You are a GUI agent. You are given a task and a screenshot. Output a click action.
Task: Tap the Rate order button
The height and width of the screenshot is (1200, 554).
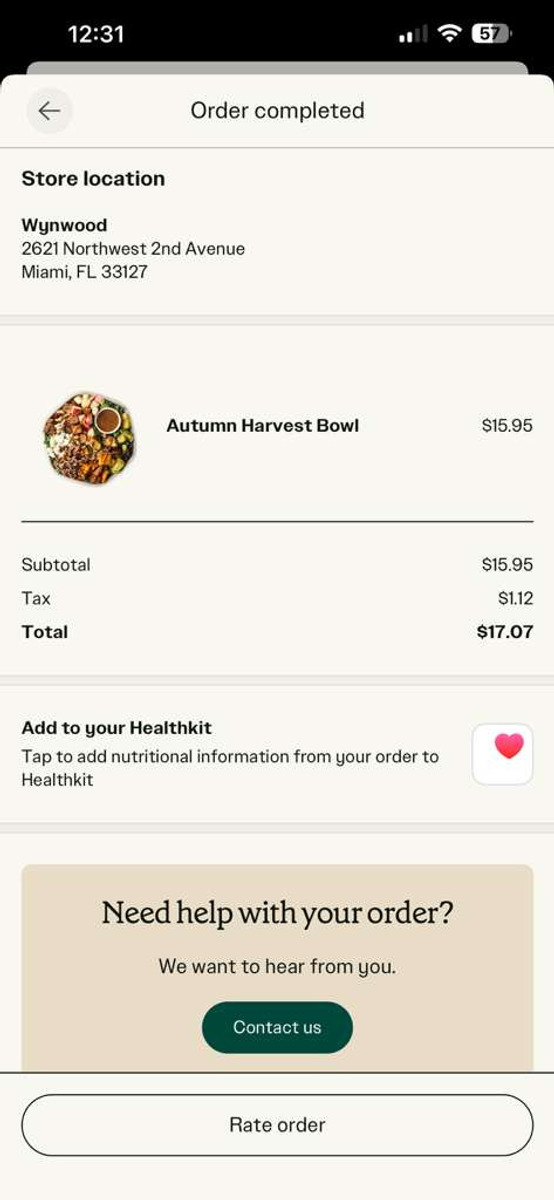pyautogui.click(x=277, y=1125)
